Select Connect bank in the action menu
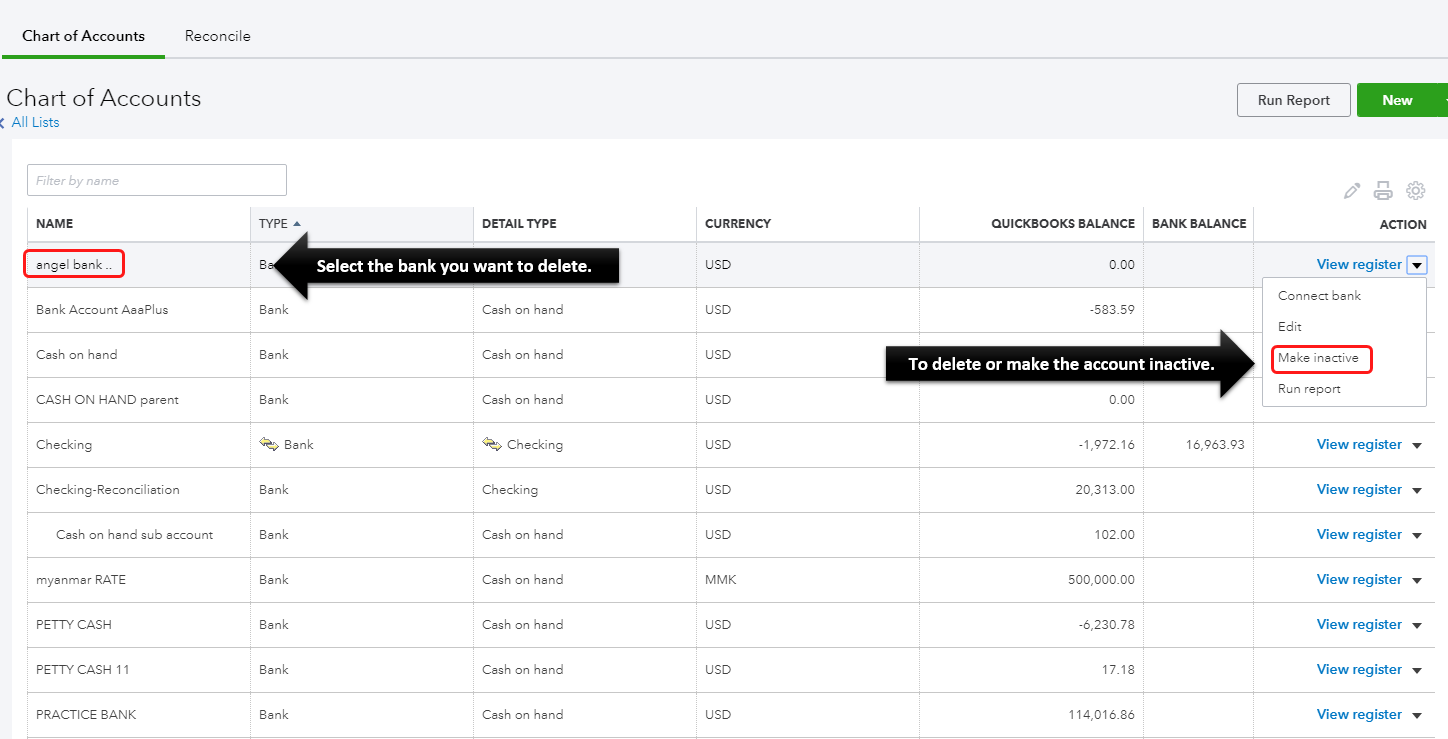This screenshot has width=1448, height=739. coord(1319,296)
